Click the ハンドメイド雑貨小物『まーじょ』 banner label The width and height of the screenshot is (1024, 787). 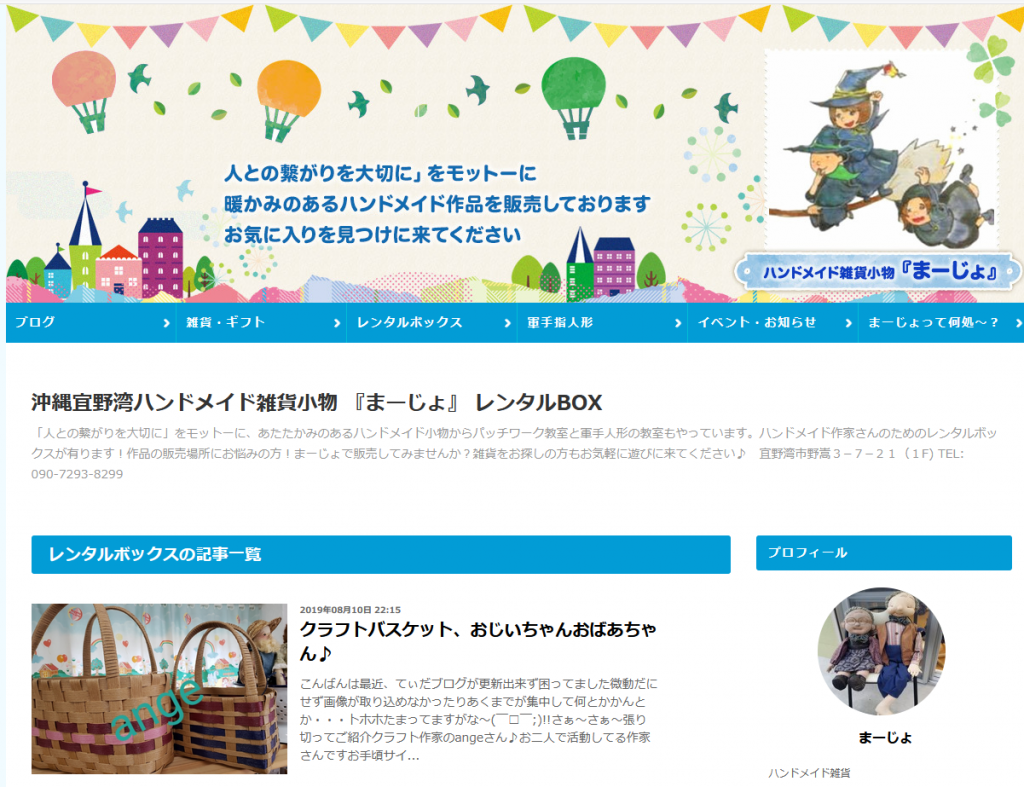tap(878, 271)
